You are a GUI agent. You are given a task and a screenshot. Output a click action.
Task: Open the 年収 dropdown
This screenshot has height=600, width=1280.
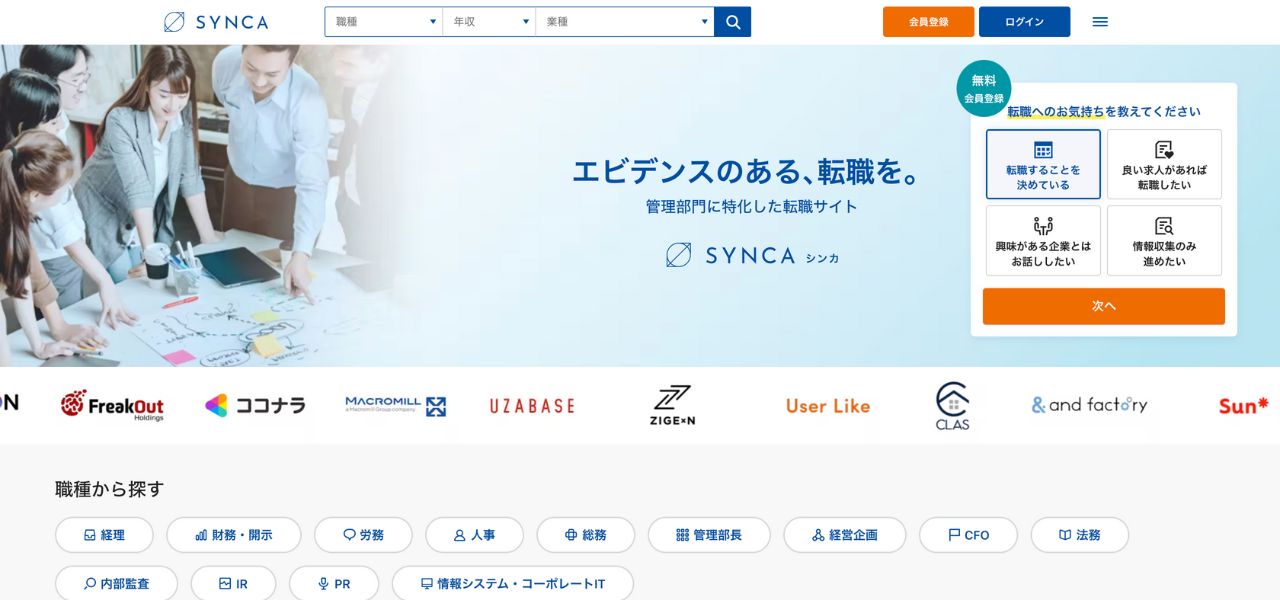tap(489, 22)
